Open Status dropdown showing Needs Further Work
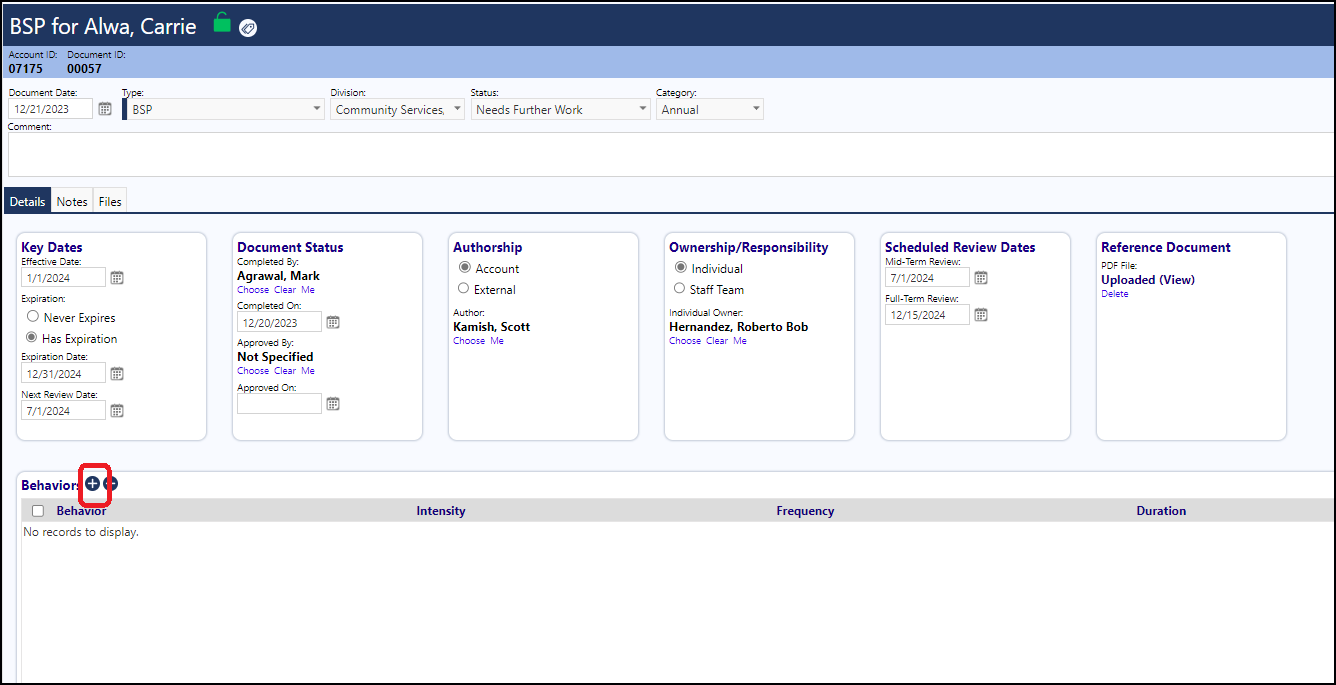The width and height of the screenshot is (1336, 685). (560, 110)
